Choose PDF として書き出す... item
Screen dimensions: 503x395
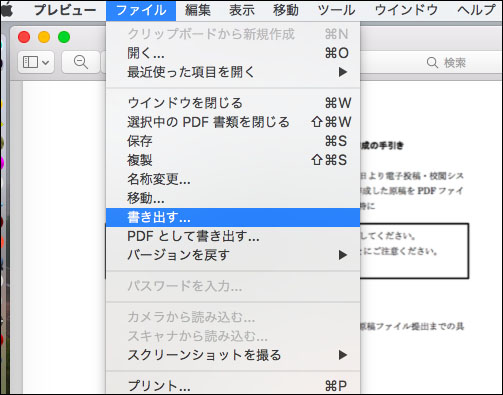[x=233, y=236]
